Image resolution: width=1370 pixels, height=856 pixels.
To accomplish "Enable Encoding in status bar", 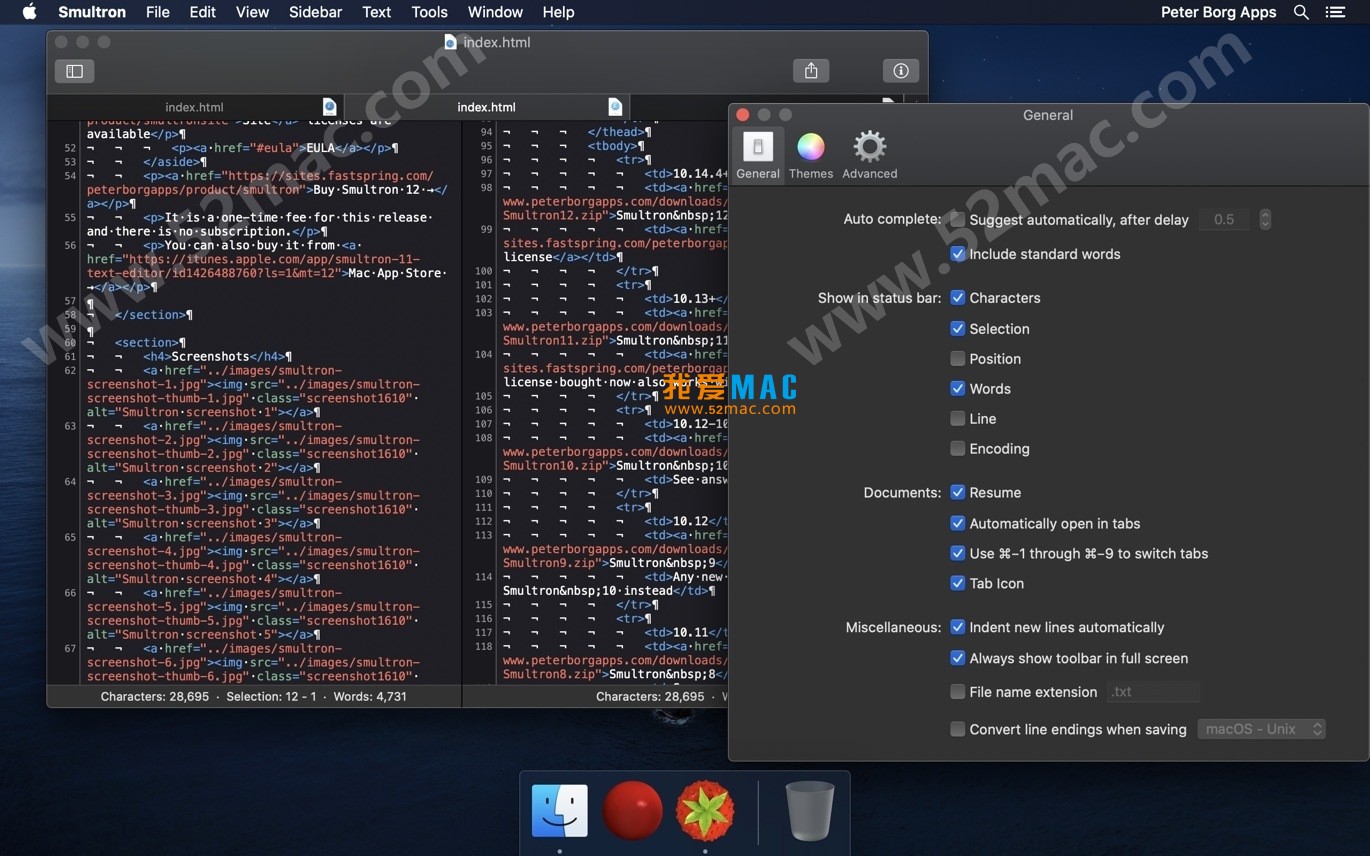I will 957,449.
